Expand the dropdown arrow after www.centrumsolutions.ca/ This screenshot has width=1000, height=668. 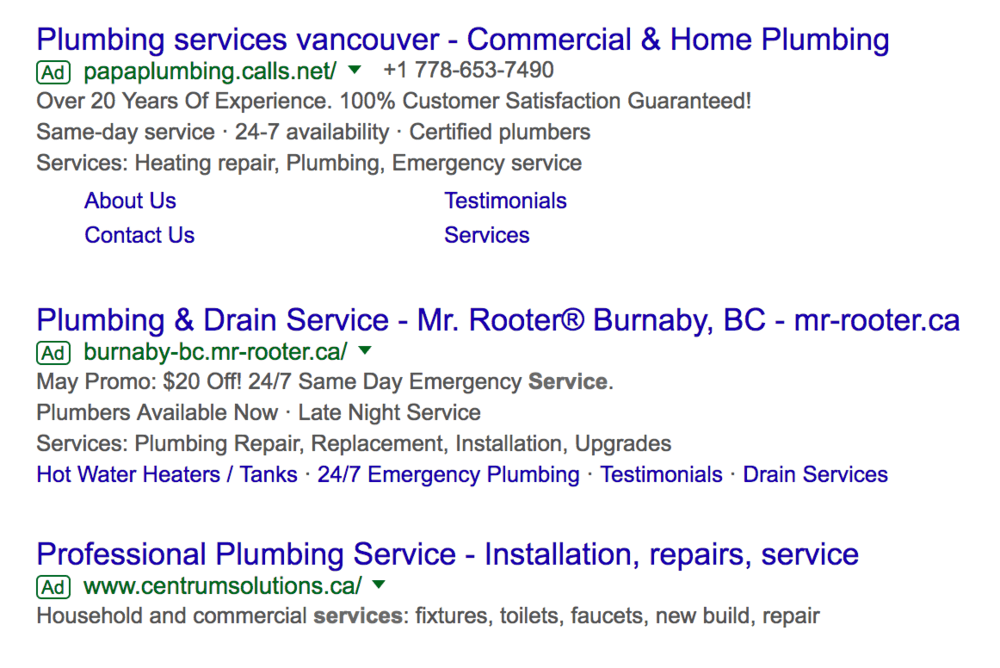click(379, 584)
